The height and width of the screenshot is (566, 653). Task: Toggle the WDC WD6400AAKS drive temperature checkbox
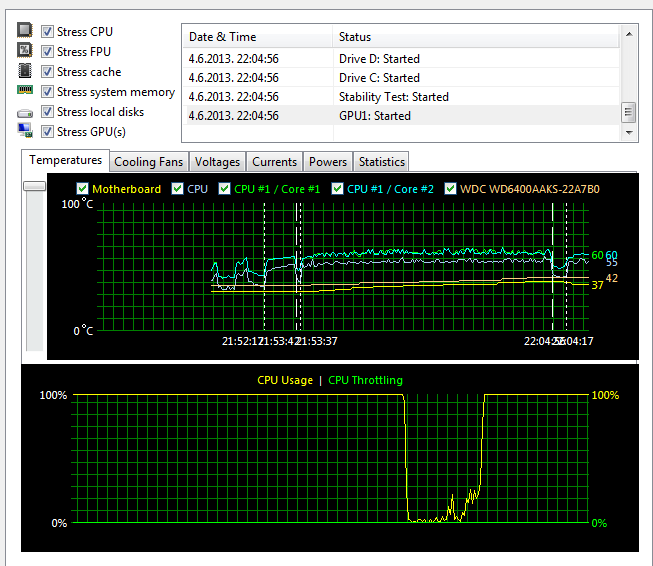pos(450,188)
